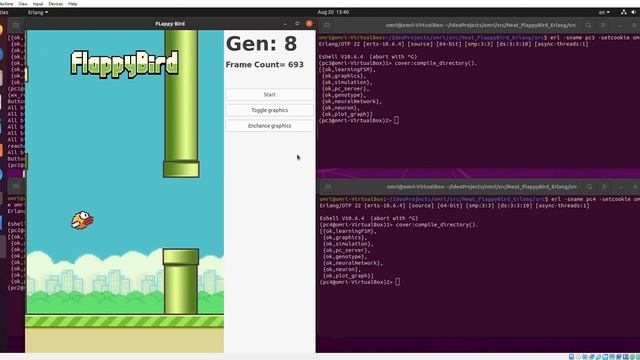The width and height of the screenshot is (640, 360).
Task: Click new tab icon of lower-left background terminal
Action: (16, 187)
